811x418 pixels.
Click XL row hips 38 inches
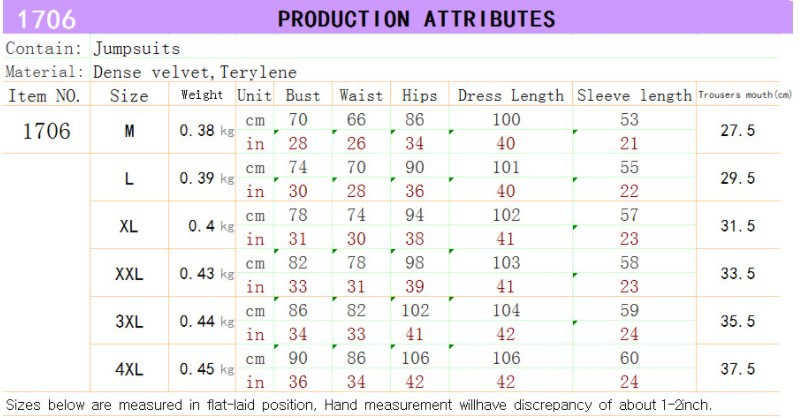coord(415,238)
